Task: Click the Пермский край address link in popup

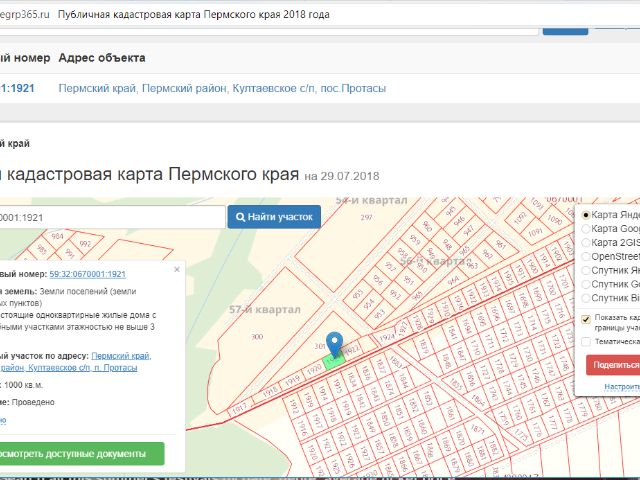Action: click(121, 356)
